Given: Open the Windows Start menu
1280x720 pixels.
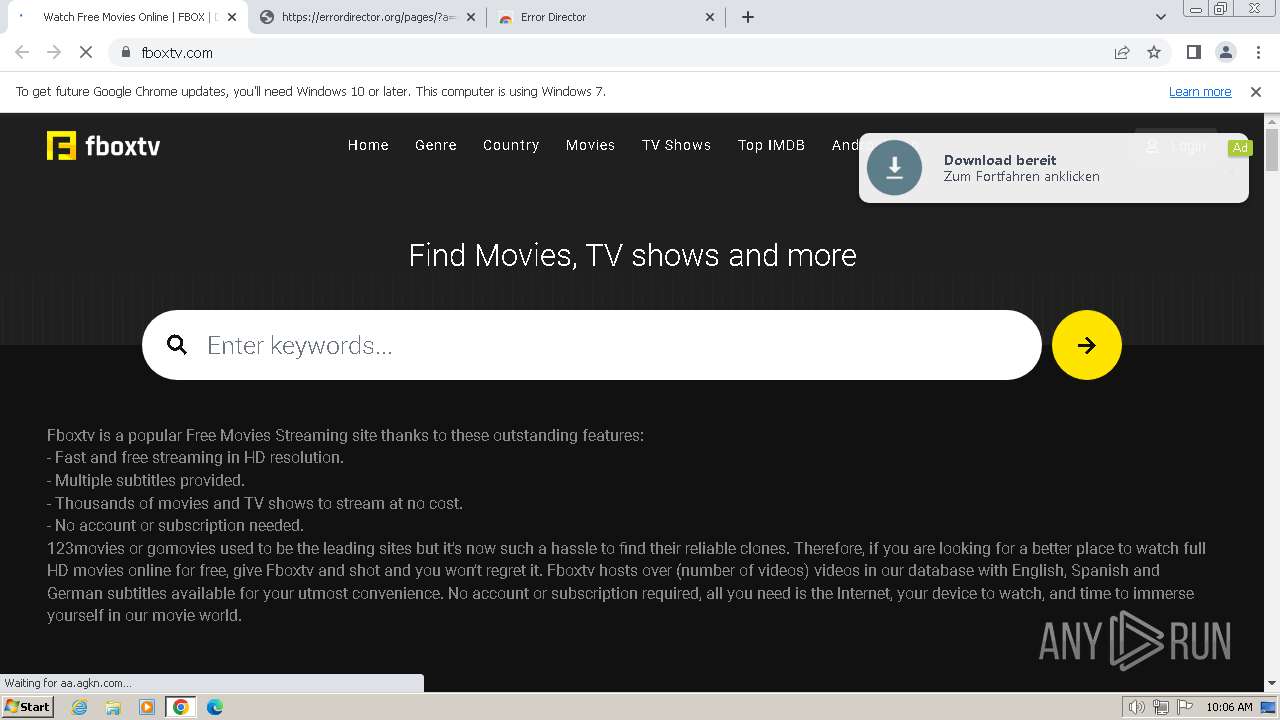Looking at the screenshot, I should coord(27,707).
